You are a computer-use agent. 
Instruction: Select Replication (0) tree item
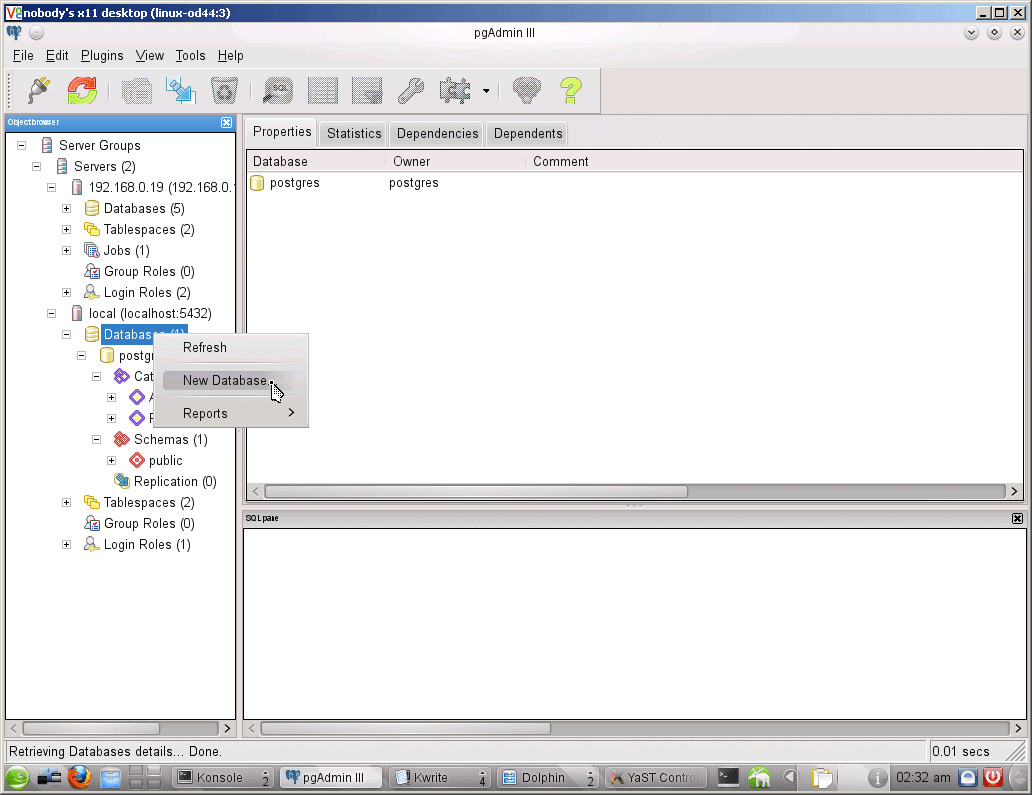[x=165, y=482]
